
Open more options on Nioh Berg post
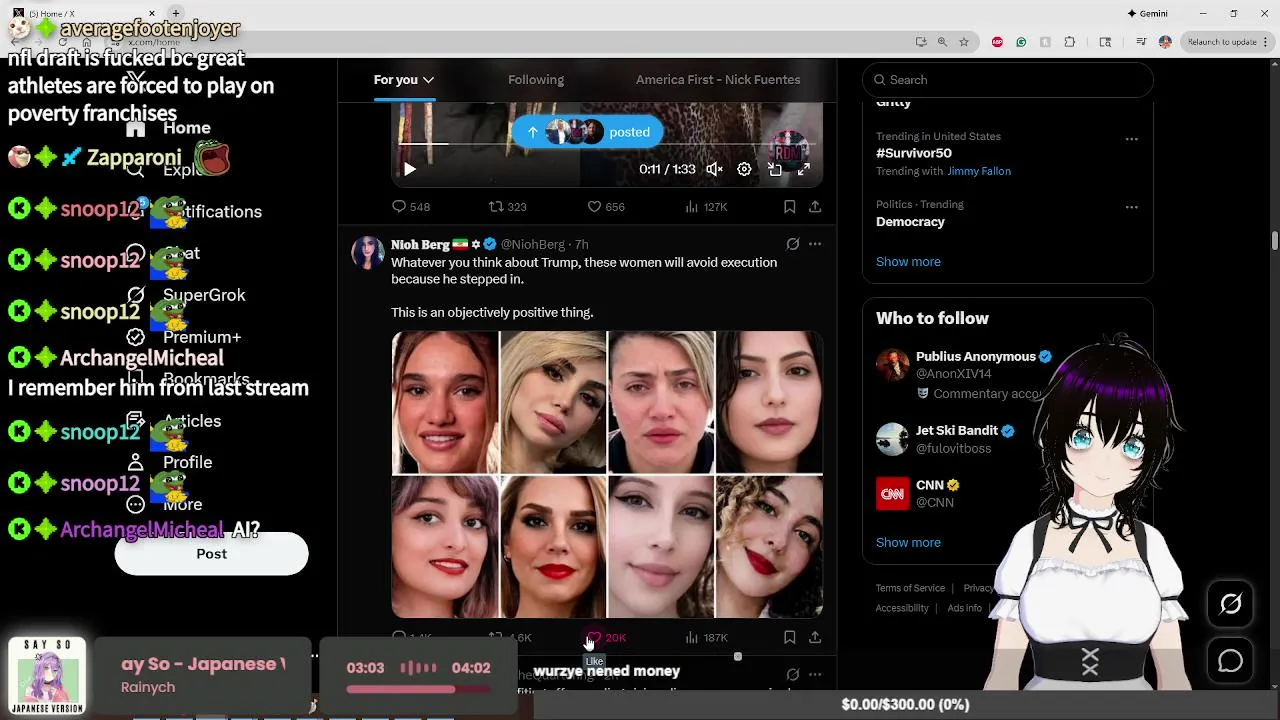click(815, 244)
